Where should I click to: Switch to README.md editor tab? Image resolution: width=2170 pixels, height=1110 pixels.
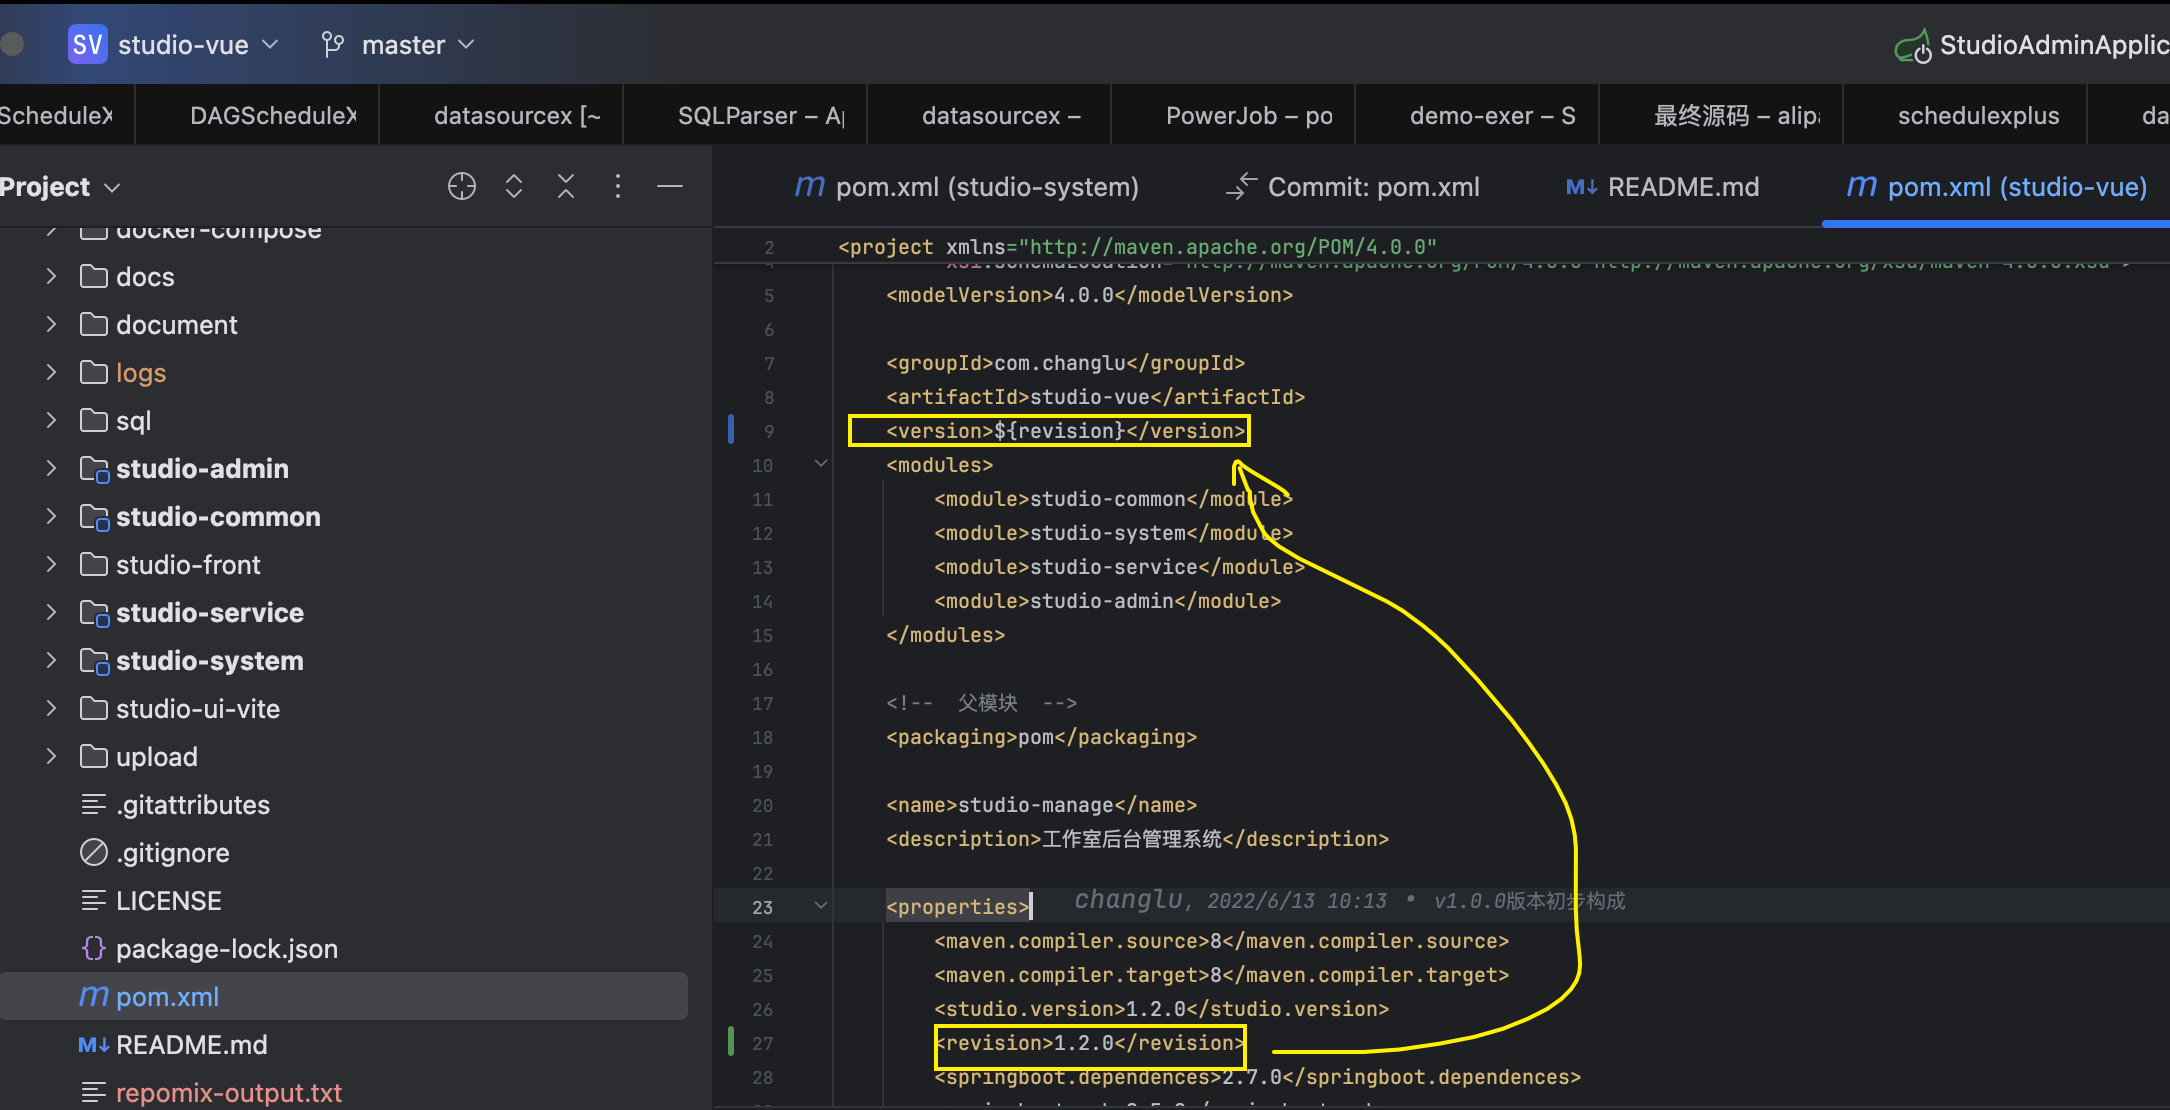[x=1662, y=187]
